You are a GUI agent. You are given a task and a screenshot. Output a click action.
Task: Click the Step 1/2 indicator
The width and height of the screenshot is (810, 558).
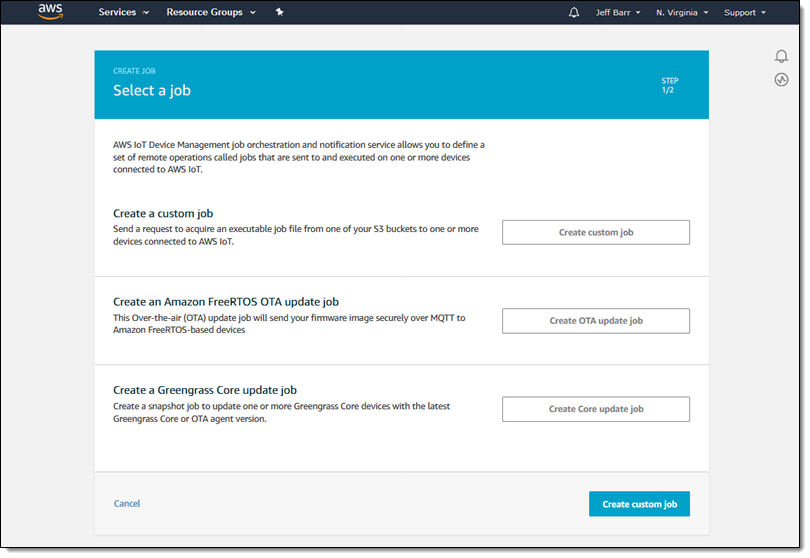tap(669, 85)
